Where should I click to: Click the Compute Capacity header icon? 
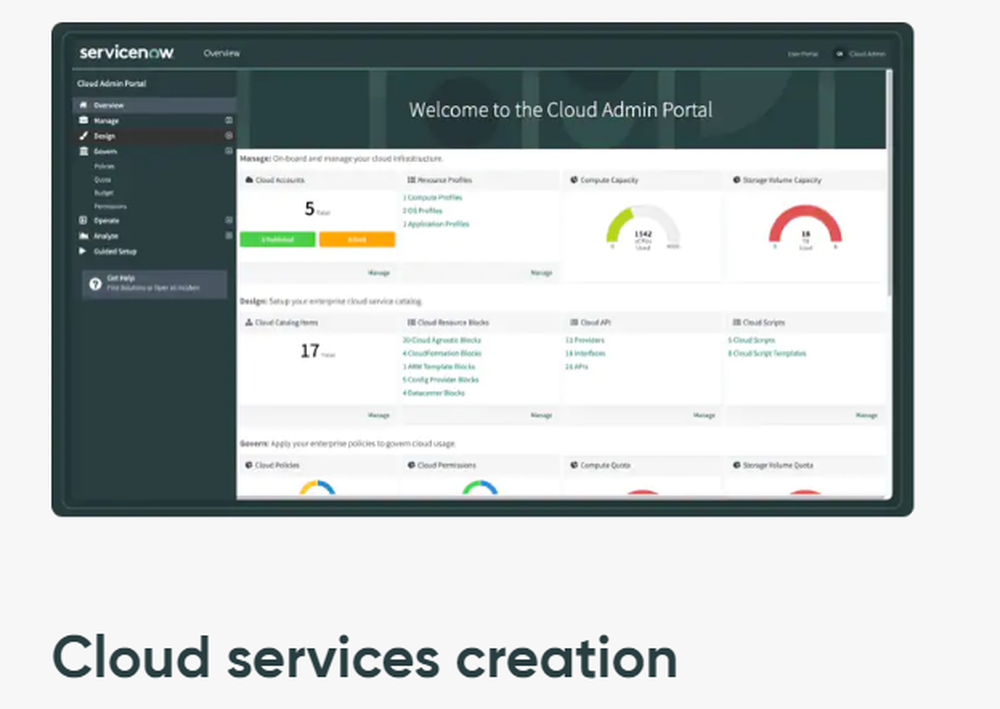pyautogui.click(x=574, y=180)
